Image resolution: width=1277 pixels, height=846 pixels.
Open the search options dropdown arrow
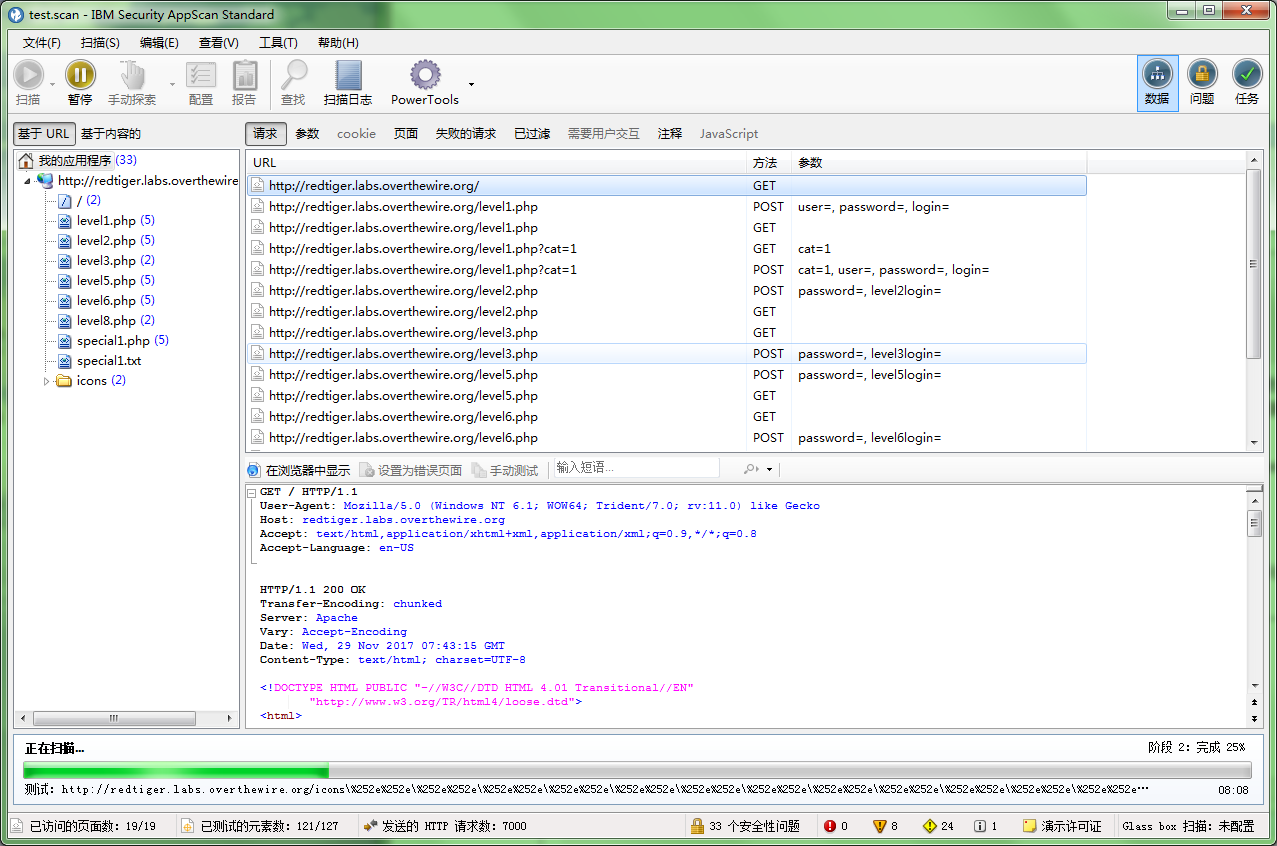(x=770, y=470)
